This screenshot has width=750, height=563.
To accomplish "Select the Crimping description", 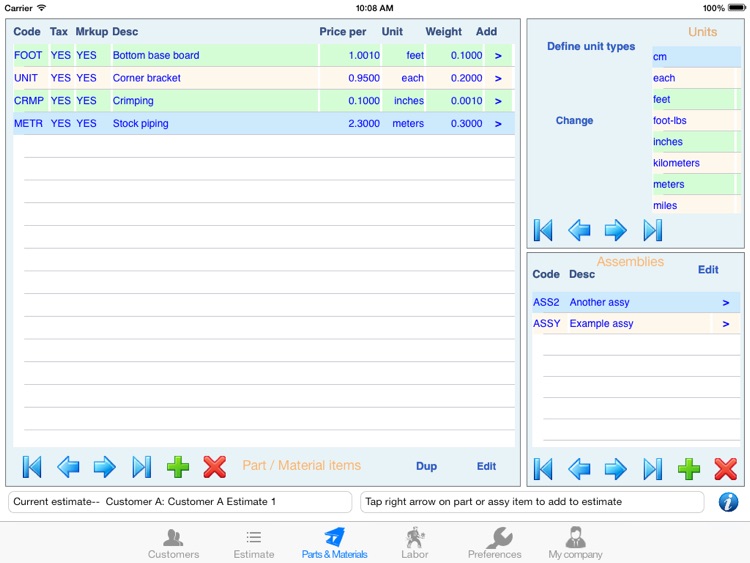I will 133,101.
